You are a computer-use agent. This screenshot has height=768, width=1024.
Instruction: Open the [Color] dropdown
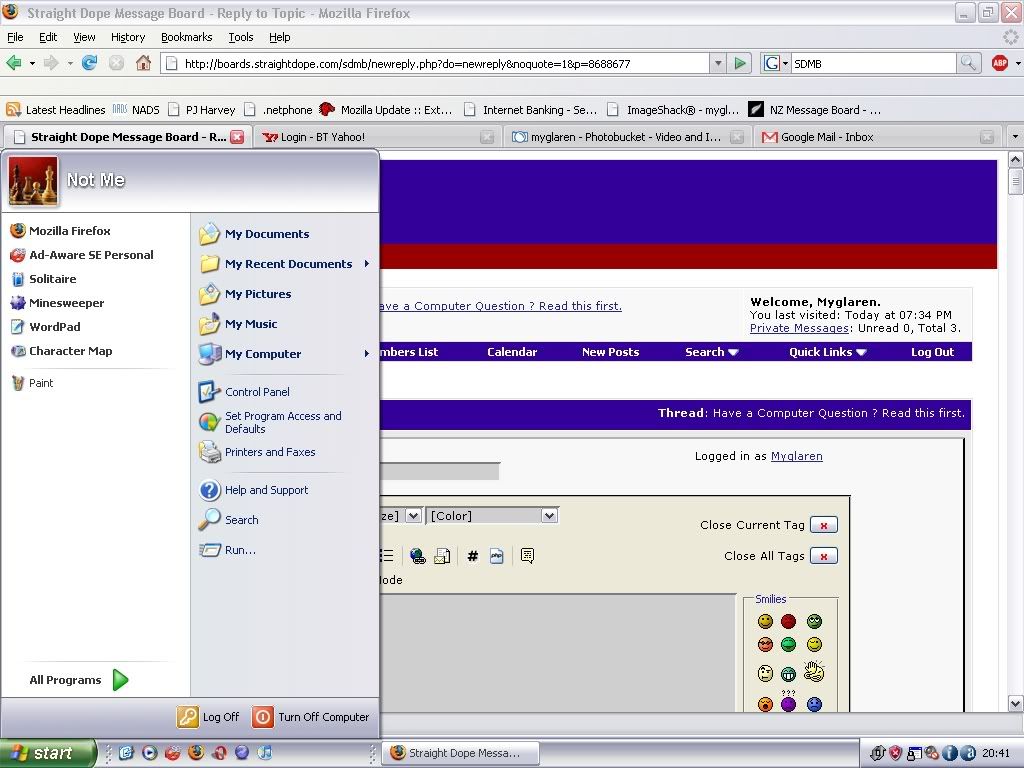[492, 516]
